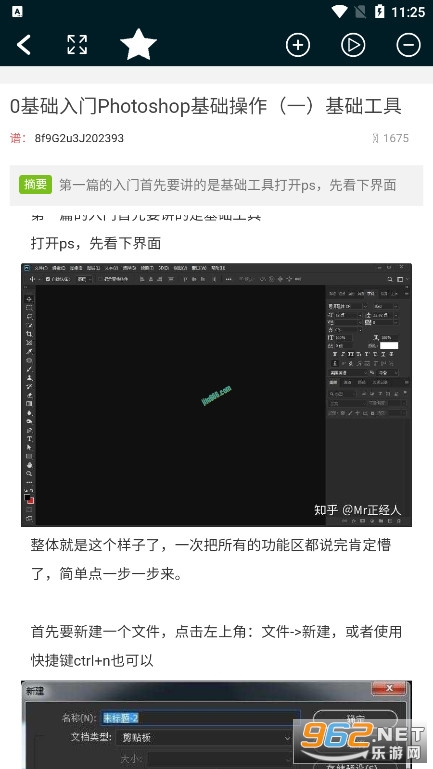Select the Zoom tool in Photoshop's toolbar

coord(29,474)
